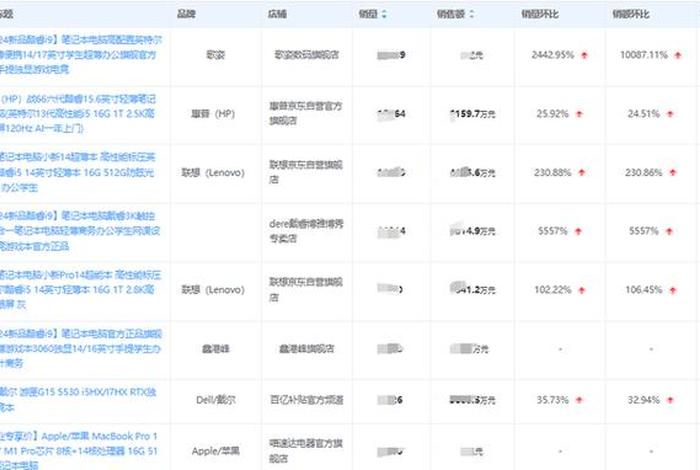Click the 店铺 column header

coord(277,14)
